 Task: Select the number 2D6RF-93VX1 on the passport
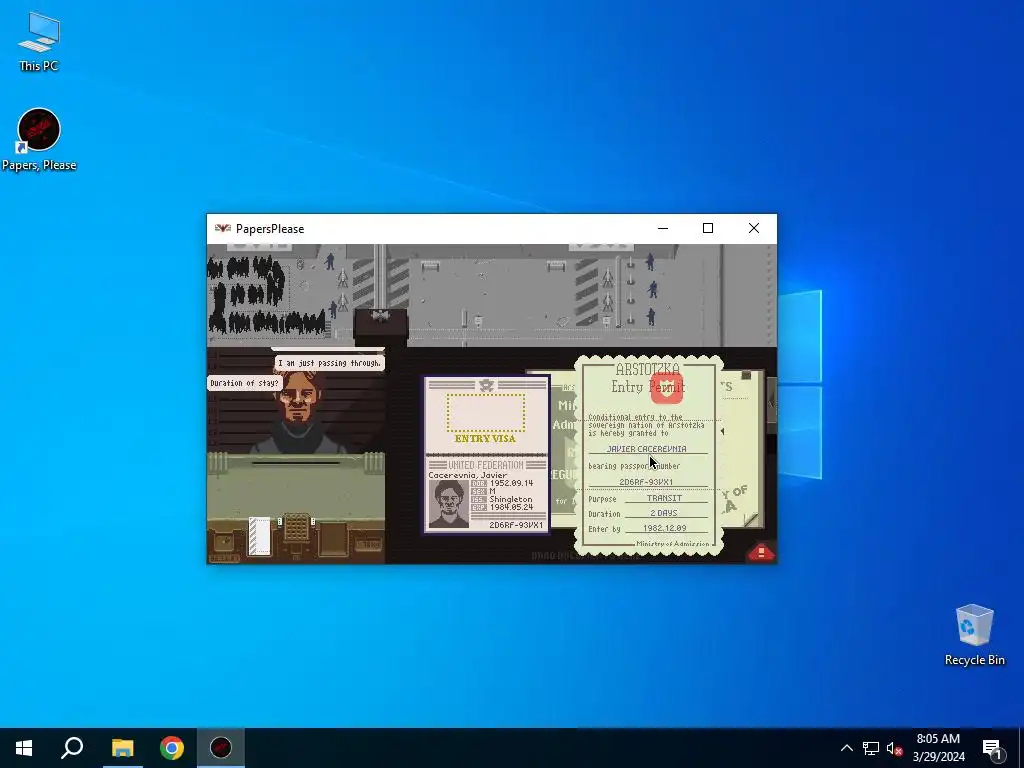click(x=516, y=524)
